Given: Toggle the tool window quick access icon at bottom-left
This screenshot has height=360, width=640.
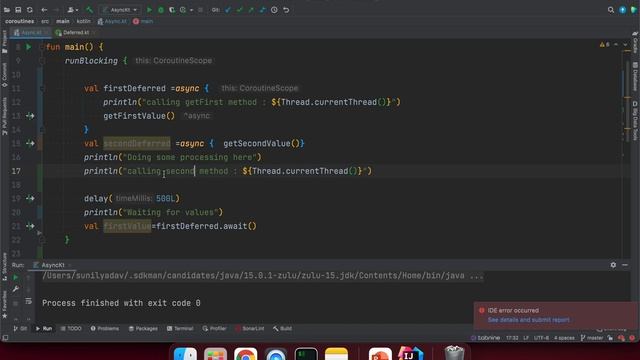Looking at the screenshot, I should coord(5,338).
